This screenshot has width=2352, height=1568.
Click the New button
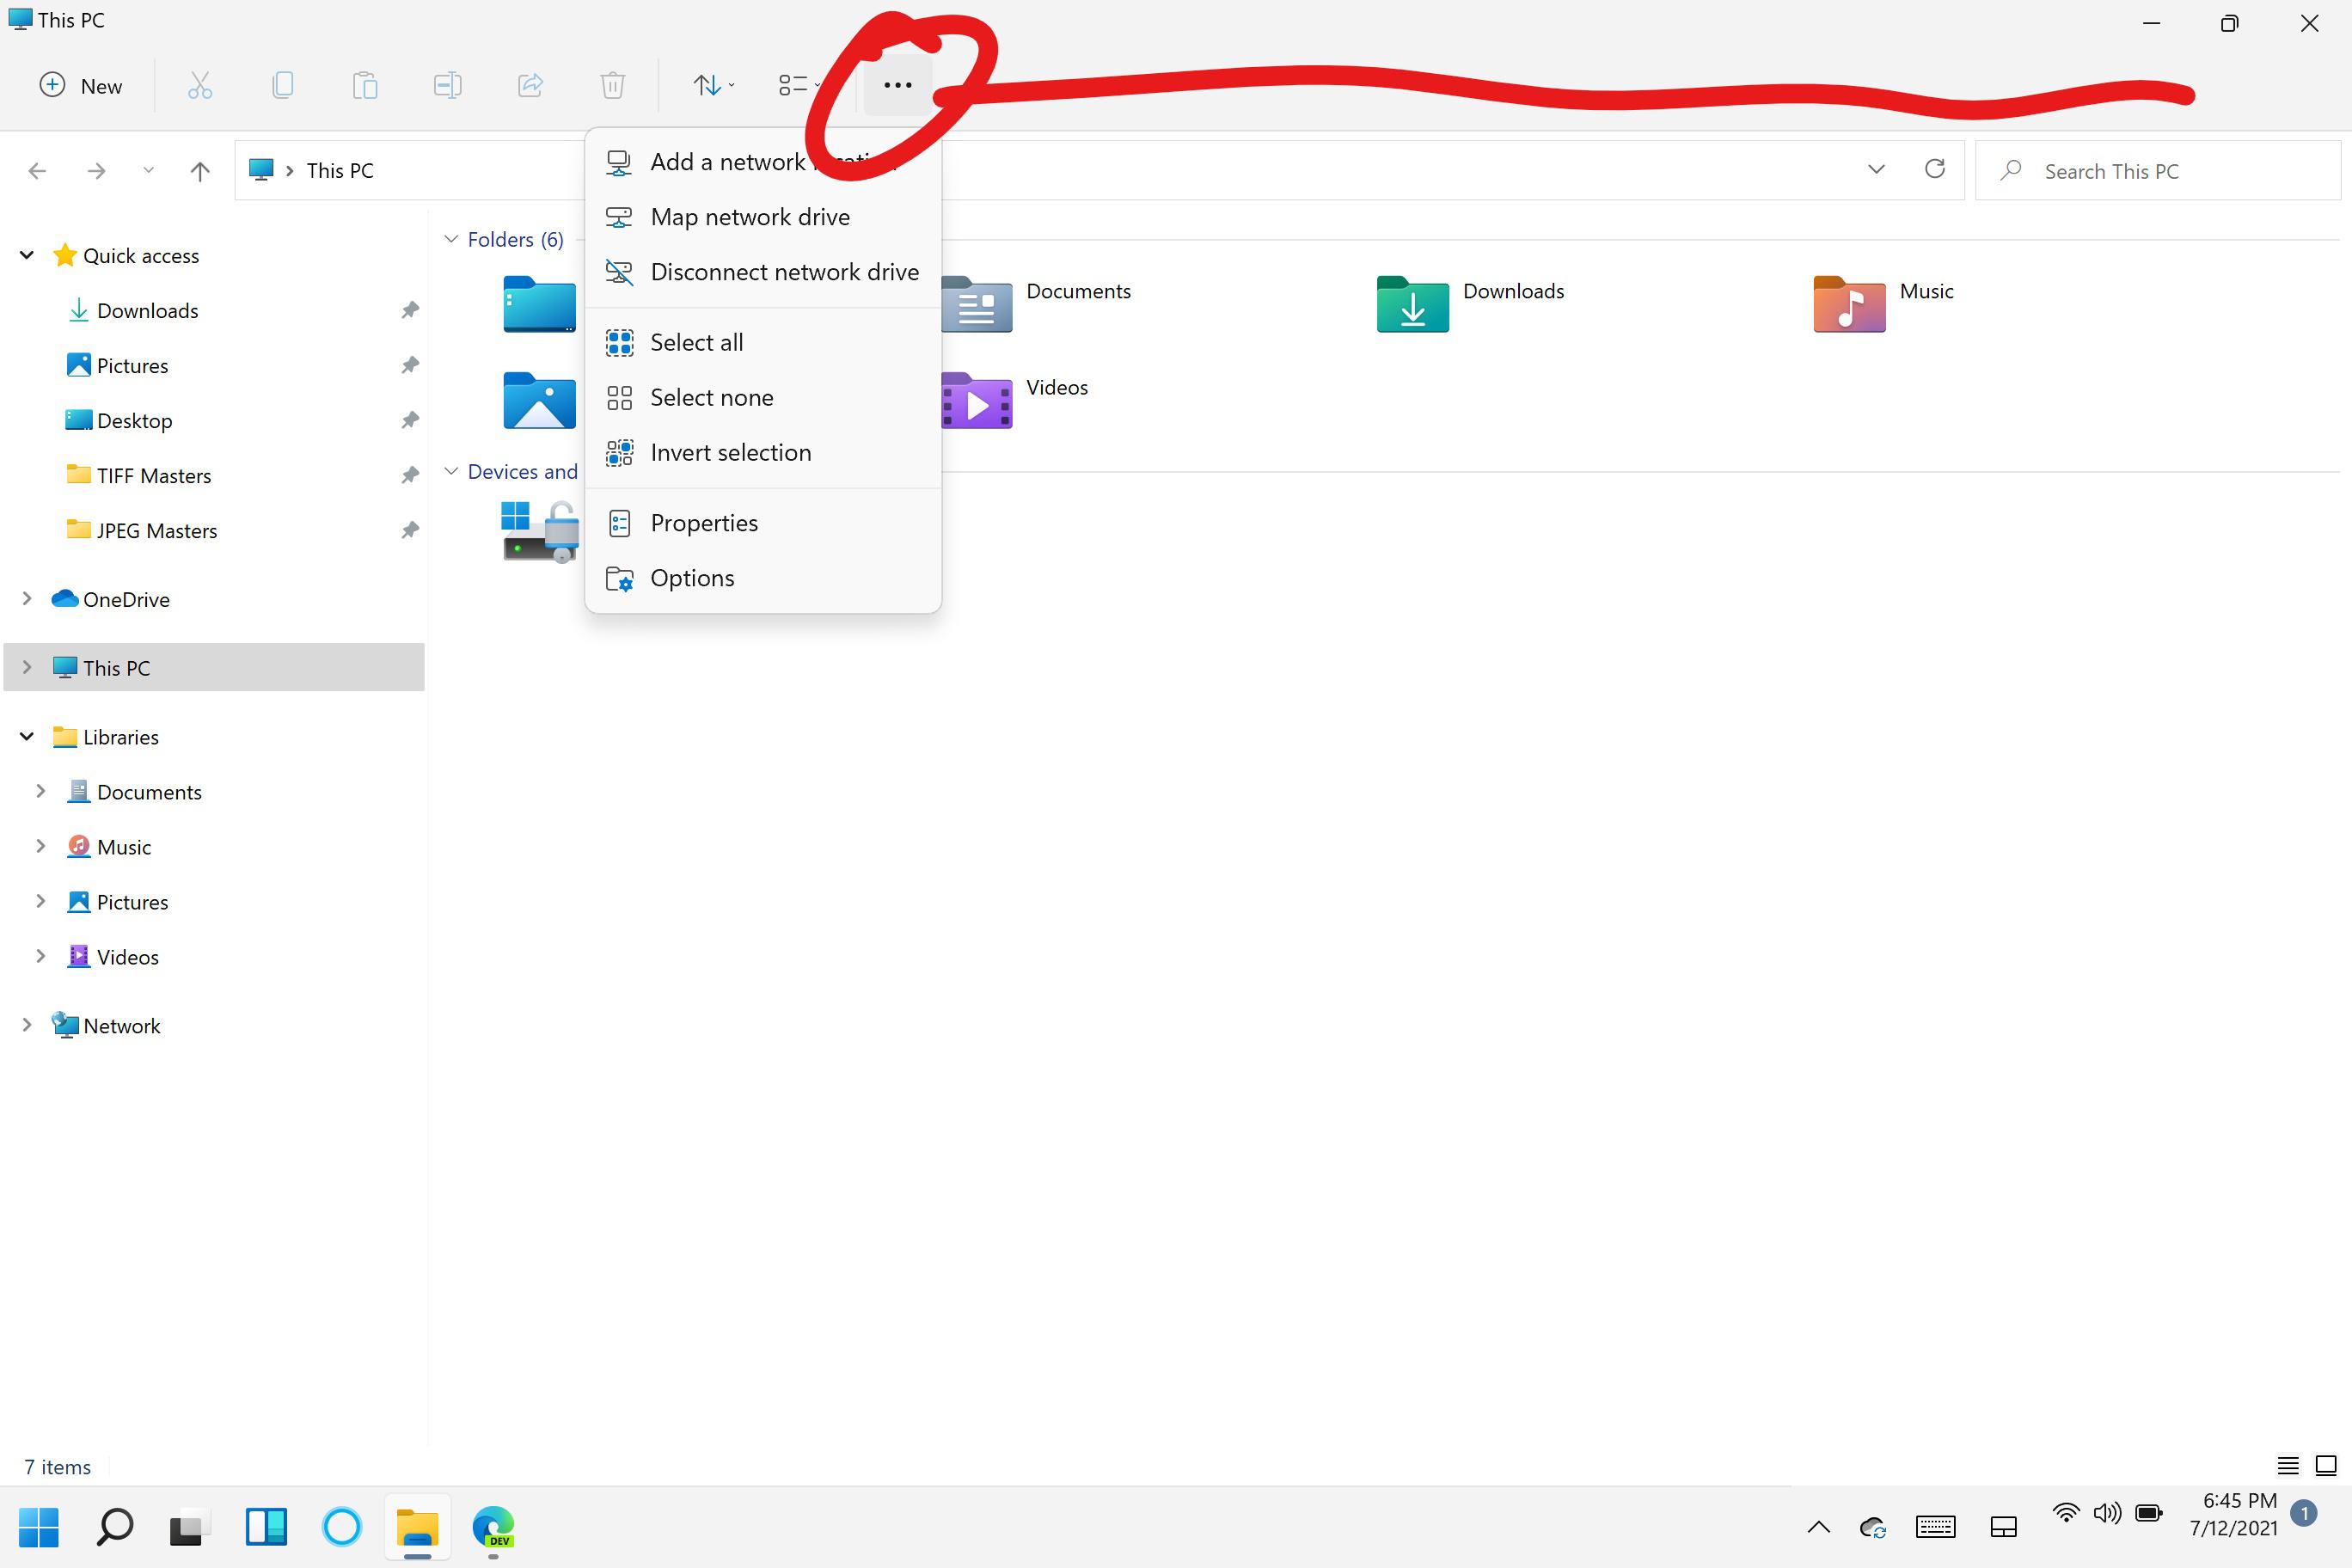80,85
